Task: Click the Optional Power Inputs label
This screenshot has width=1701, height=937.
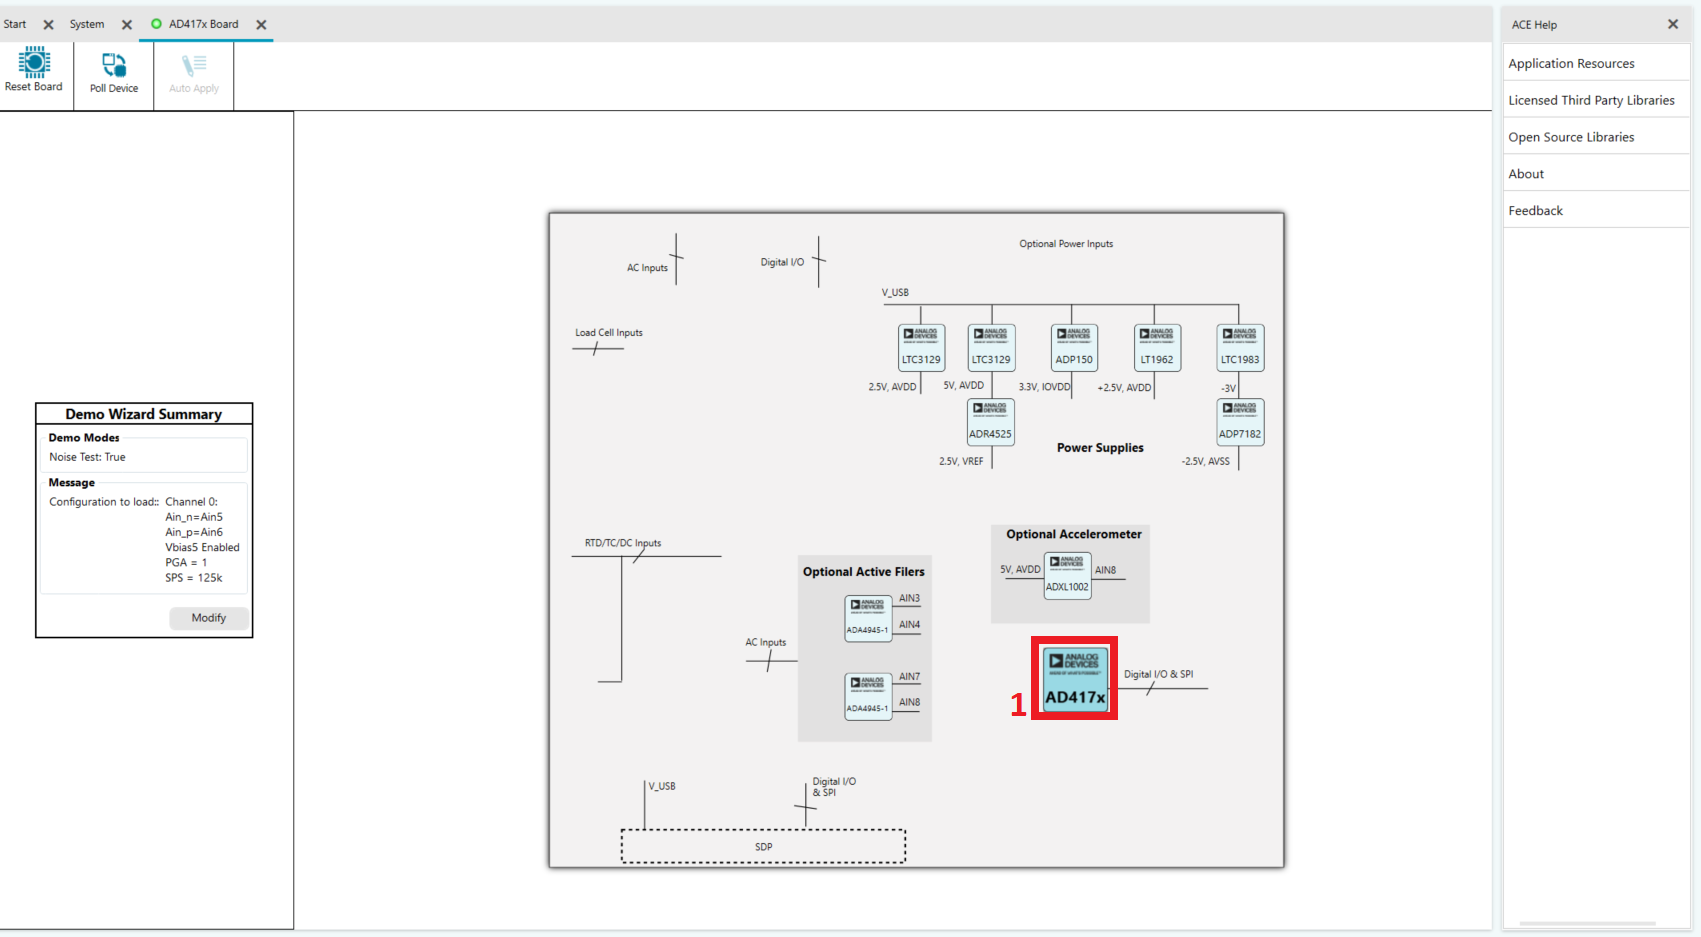Action: [1066, 244]
